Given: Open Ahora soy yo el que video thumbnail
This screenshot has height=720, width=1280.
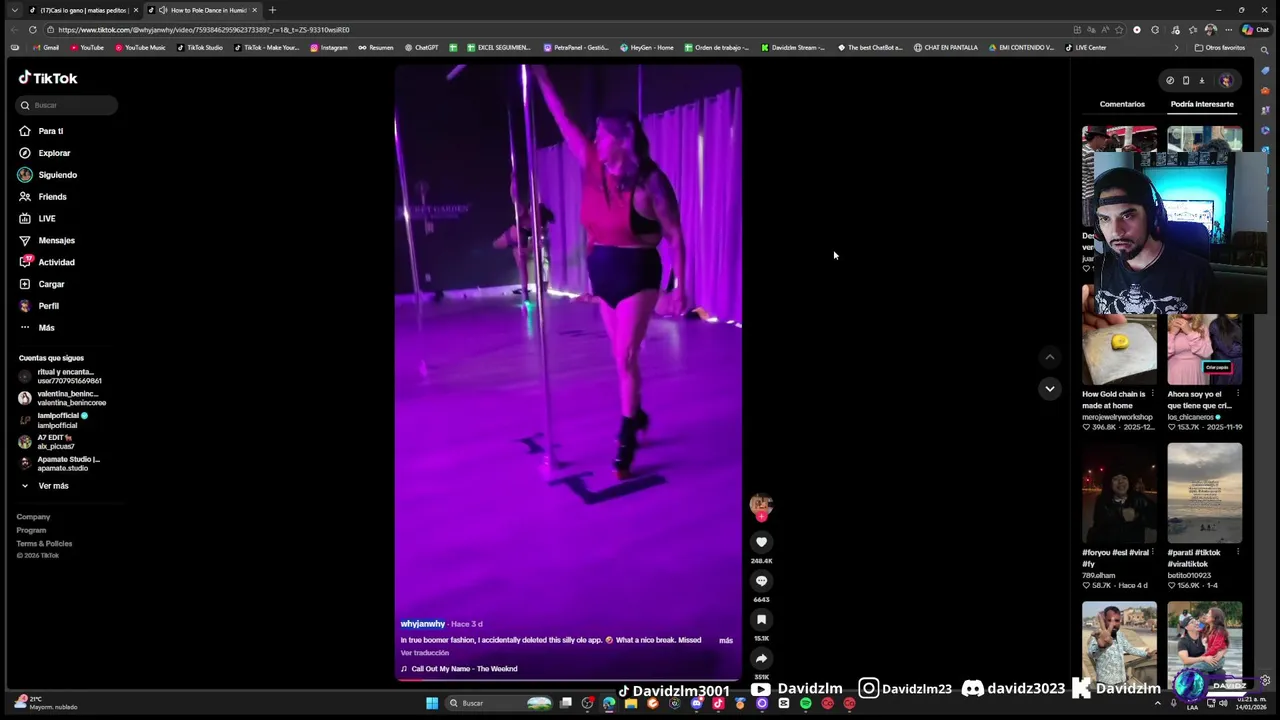Looking at the screenshot, I should coord(1204,349).
